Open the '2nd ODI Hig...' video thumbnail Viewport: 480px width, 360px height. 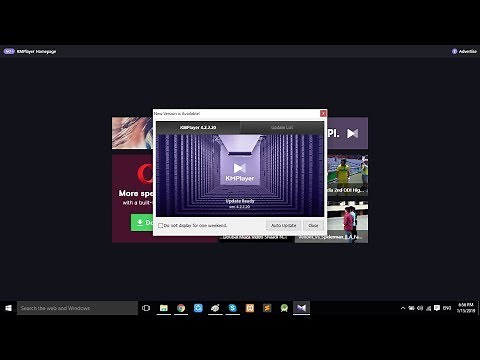tap(348, 175)
